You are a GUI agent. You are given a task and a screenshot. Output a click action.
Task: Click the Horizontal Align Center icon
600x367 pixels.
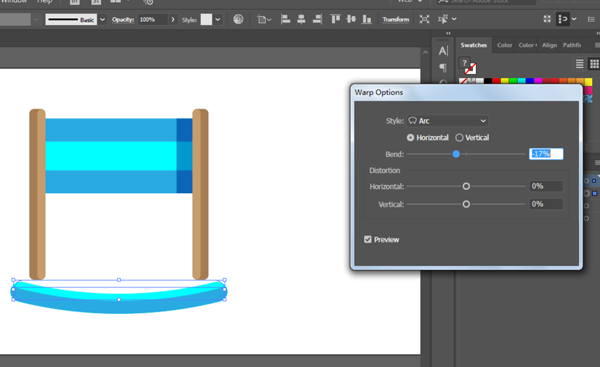(301, 19)
